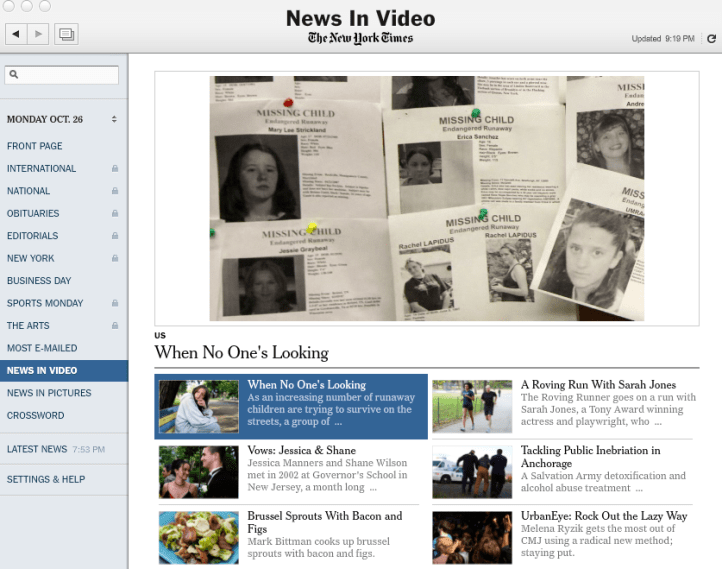This screenshot has width=722, height=569.
Task: Select News In Video in sidebar
Action: [64, 371]
